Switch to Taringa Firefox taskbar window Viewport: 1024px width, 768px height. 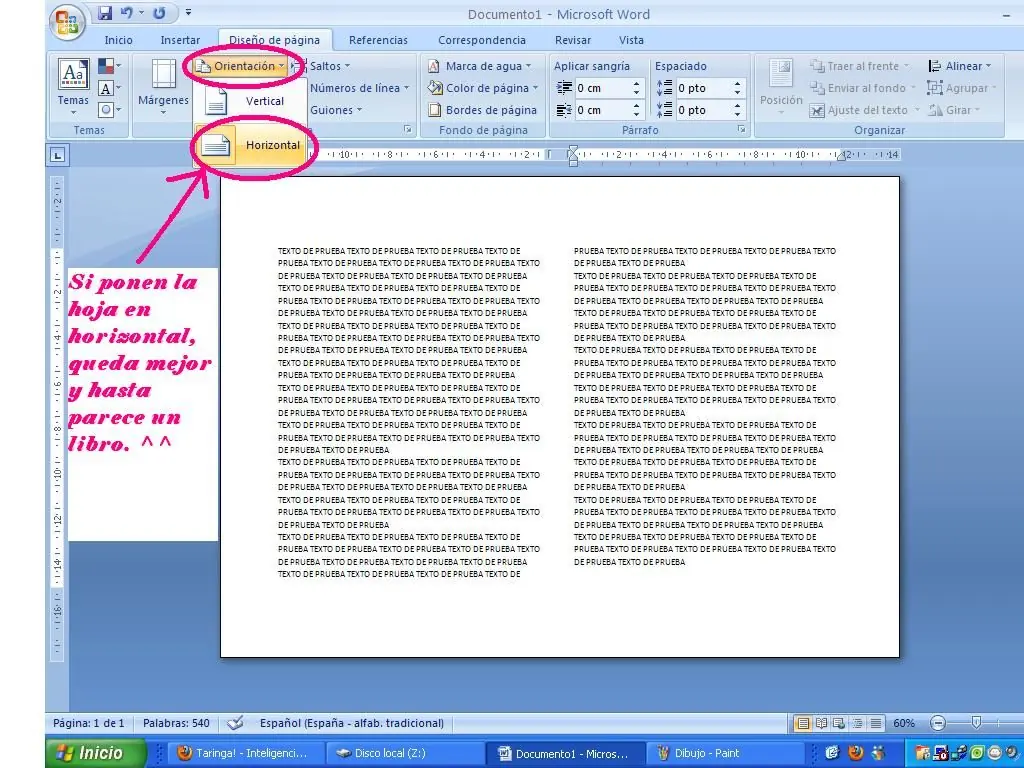tap(244, 753)
